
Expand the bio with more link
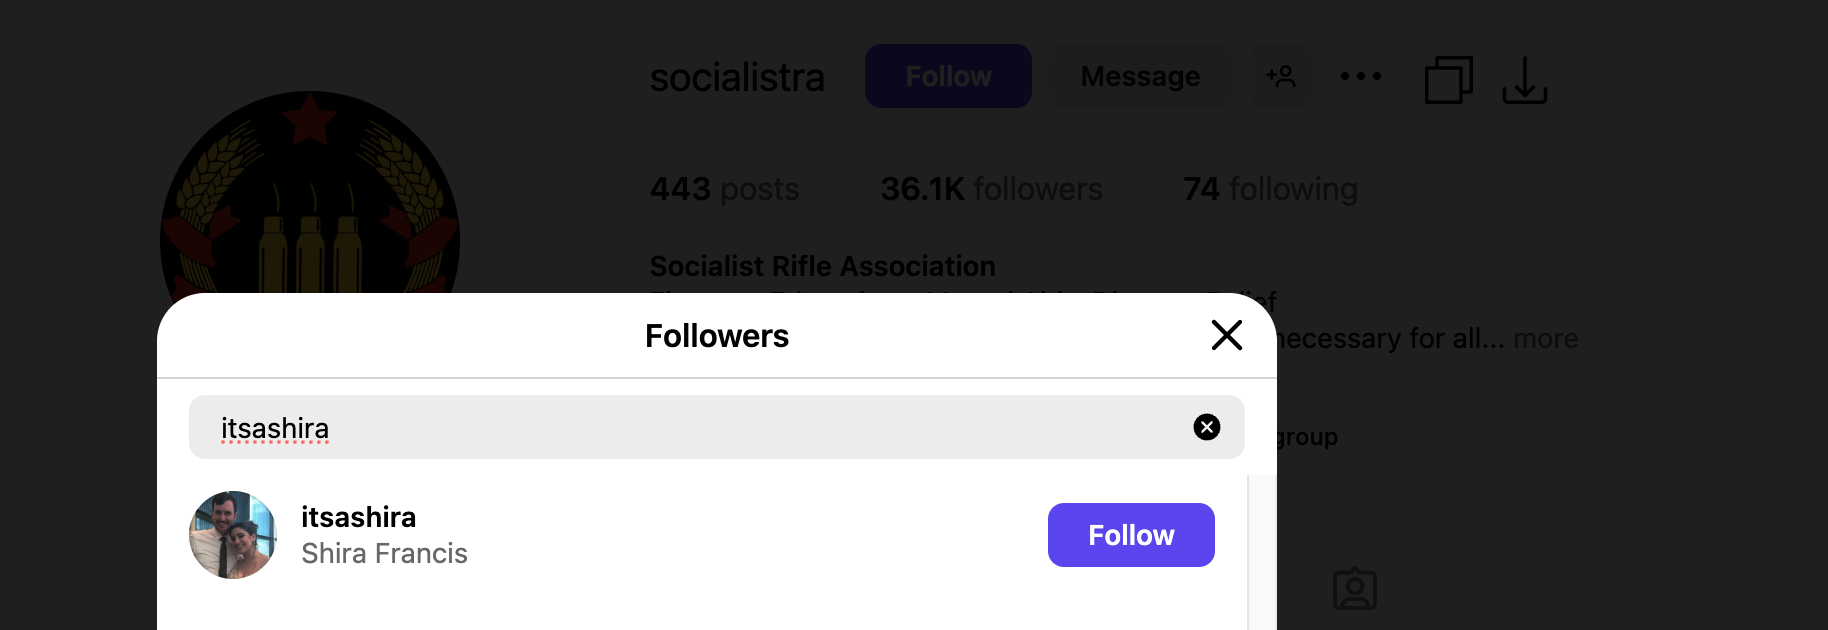(x=1545, y=339)
